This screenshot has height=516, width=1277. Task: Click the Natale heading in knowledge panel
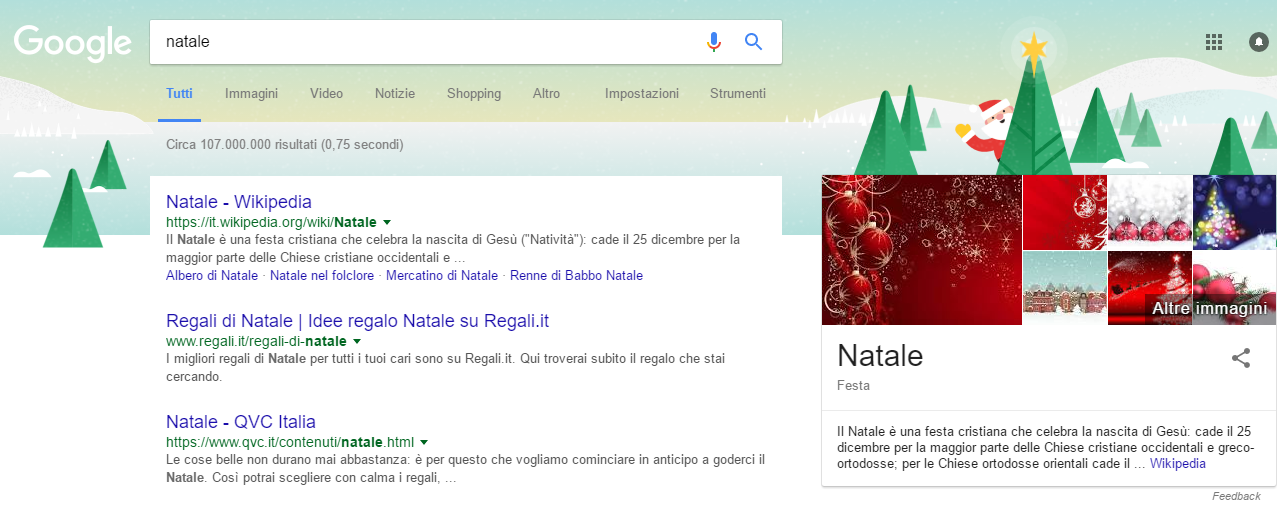pyautogui.click(x=880, y=355)
